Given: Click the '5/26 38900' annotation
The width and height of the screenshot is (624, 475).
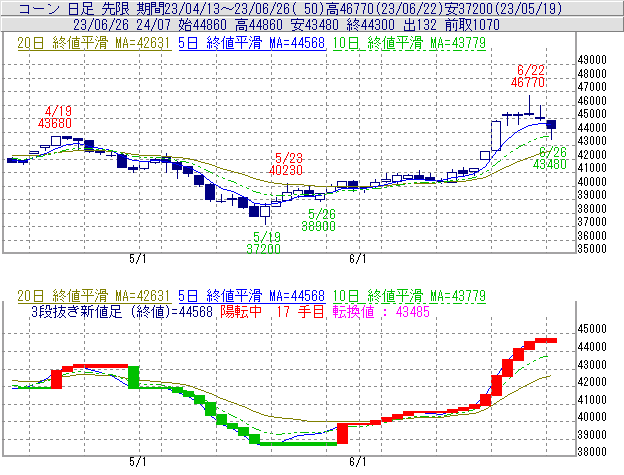Looking at the screenshot, I should point(318,220).
